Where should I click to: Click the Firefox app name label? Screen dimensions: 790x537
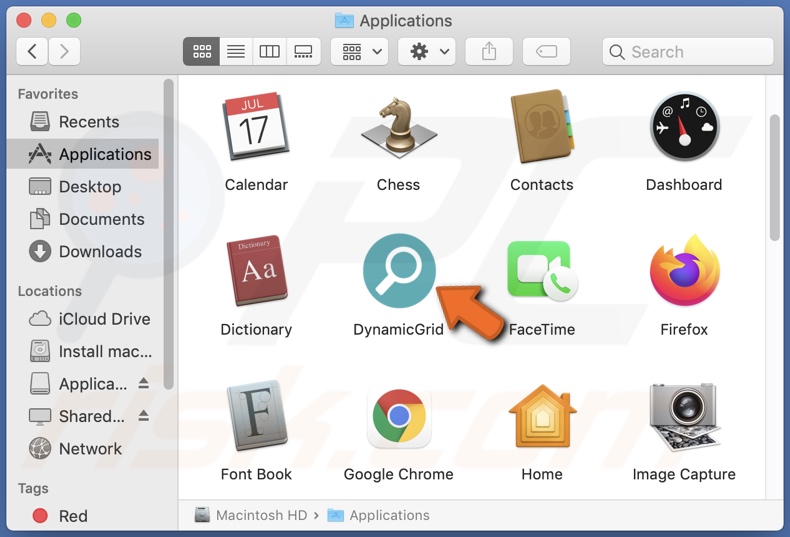pyautogui.click(x=684, y=329)
